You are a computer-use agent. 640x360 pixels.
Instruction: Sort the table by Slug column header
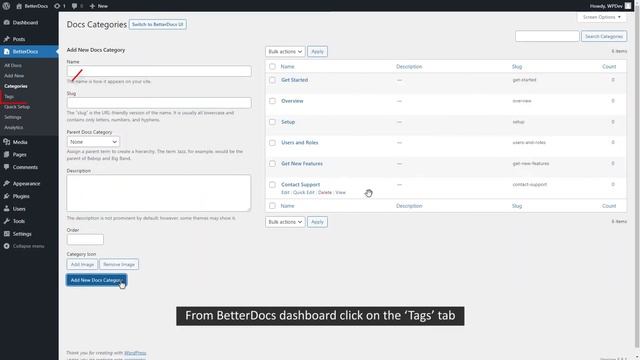click(x=517, y=67)
